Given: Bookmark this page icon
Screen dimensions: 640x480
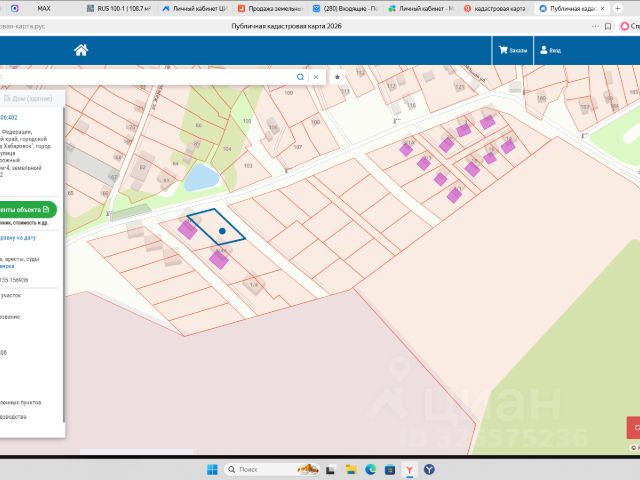Looking at the screenshot, I should pos(608,27).
